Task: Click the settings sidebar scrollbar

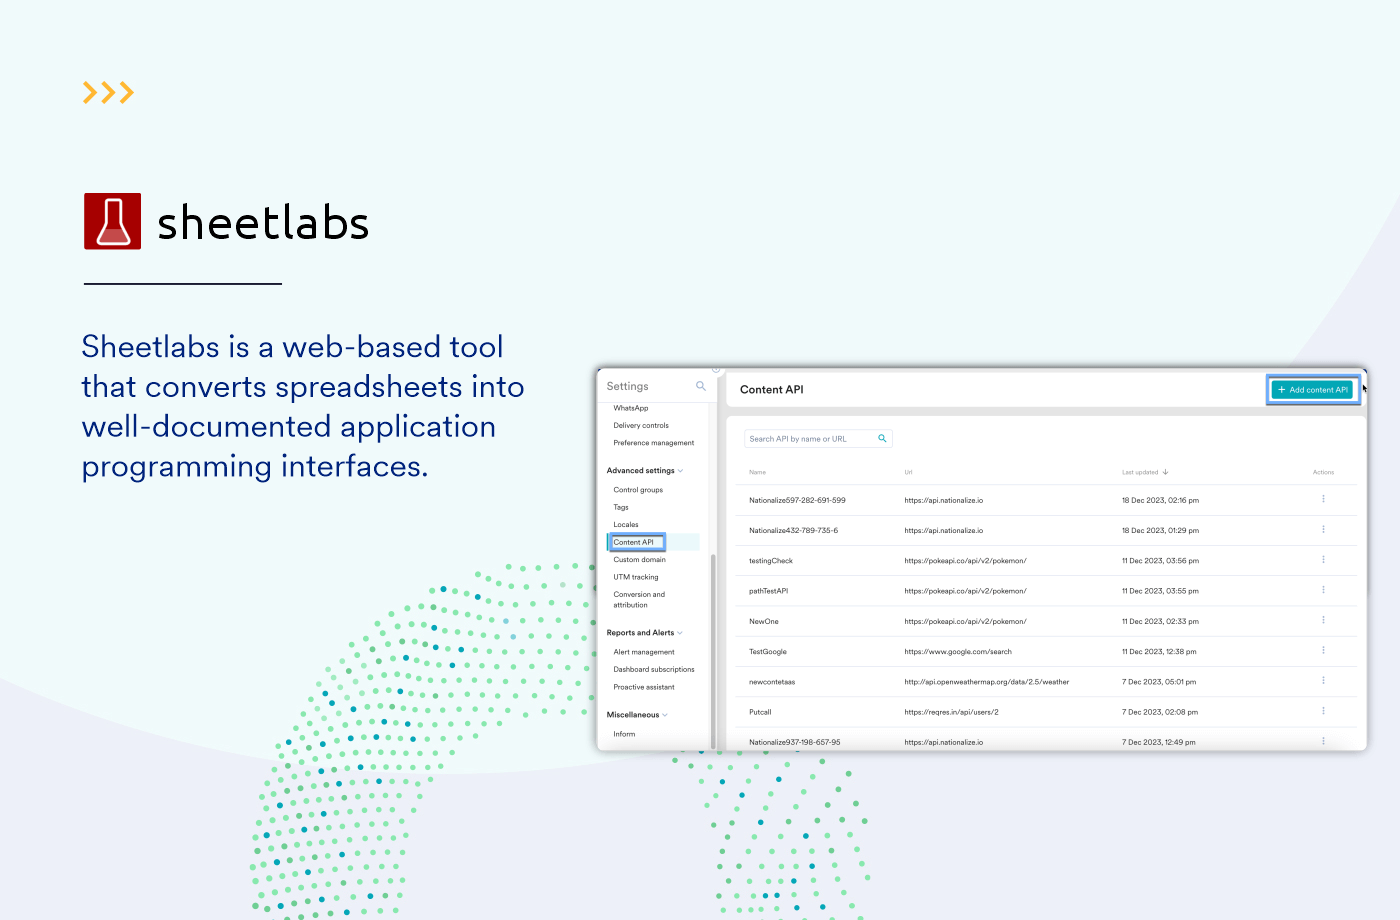Action: (x=713, y=650)
